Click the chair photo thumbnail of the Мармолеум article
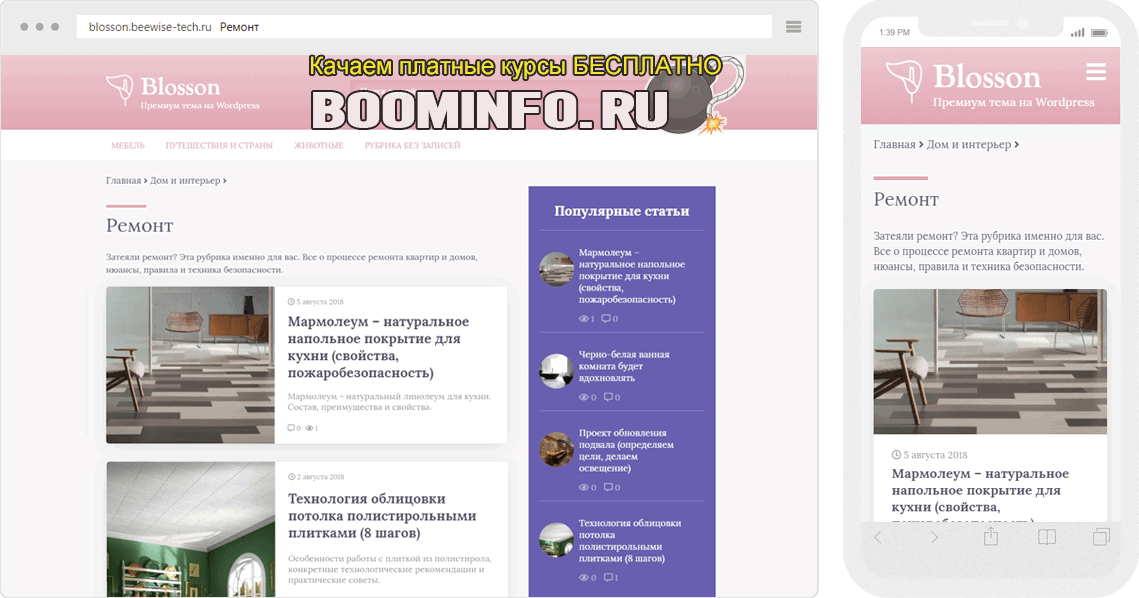The height and width of the screenshot is (598, 1139). click(x=190, y=365)
